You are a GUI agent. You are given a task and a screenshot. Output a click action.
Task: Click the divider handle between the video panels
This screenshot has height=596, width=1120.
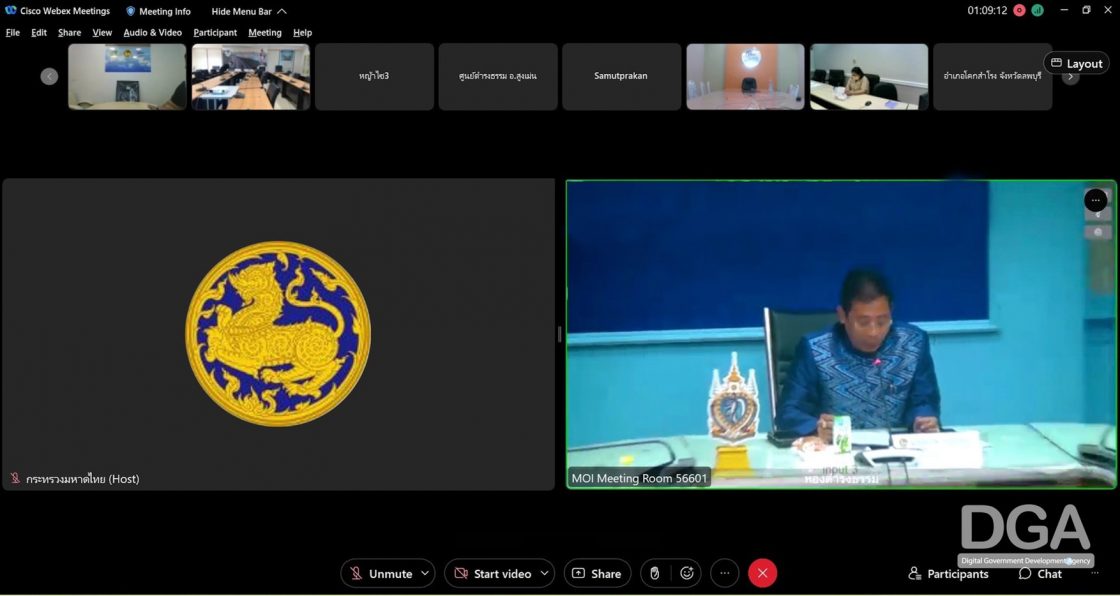coord(559,334)
